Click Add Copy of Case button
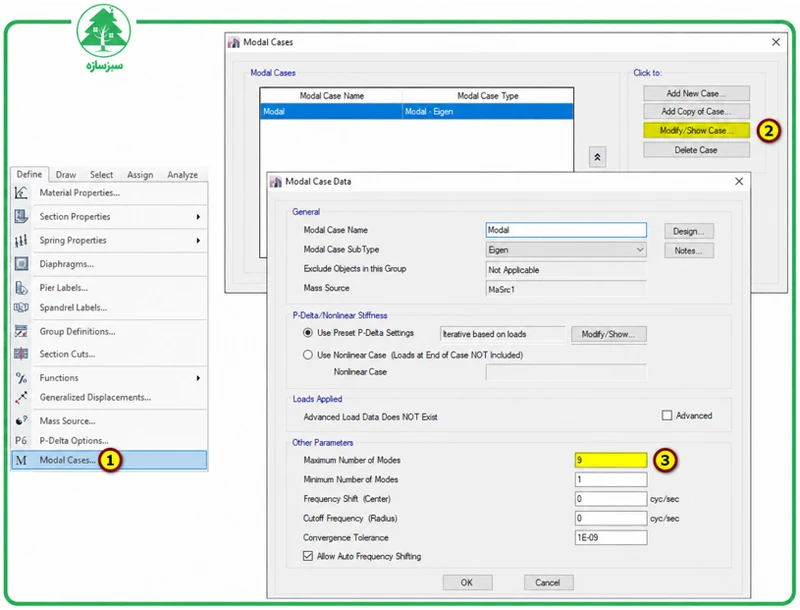 tap(696, 111)
